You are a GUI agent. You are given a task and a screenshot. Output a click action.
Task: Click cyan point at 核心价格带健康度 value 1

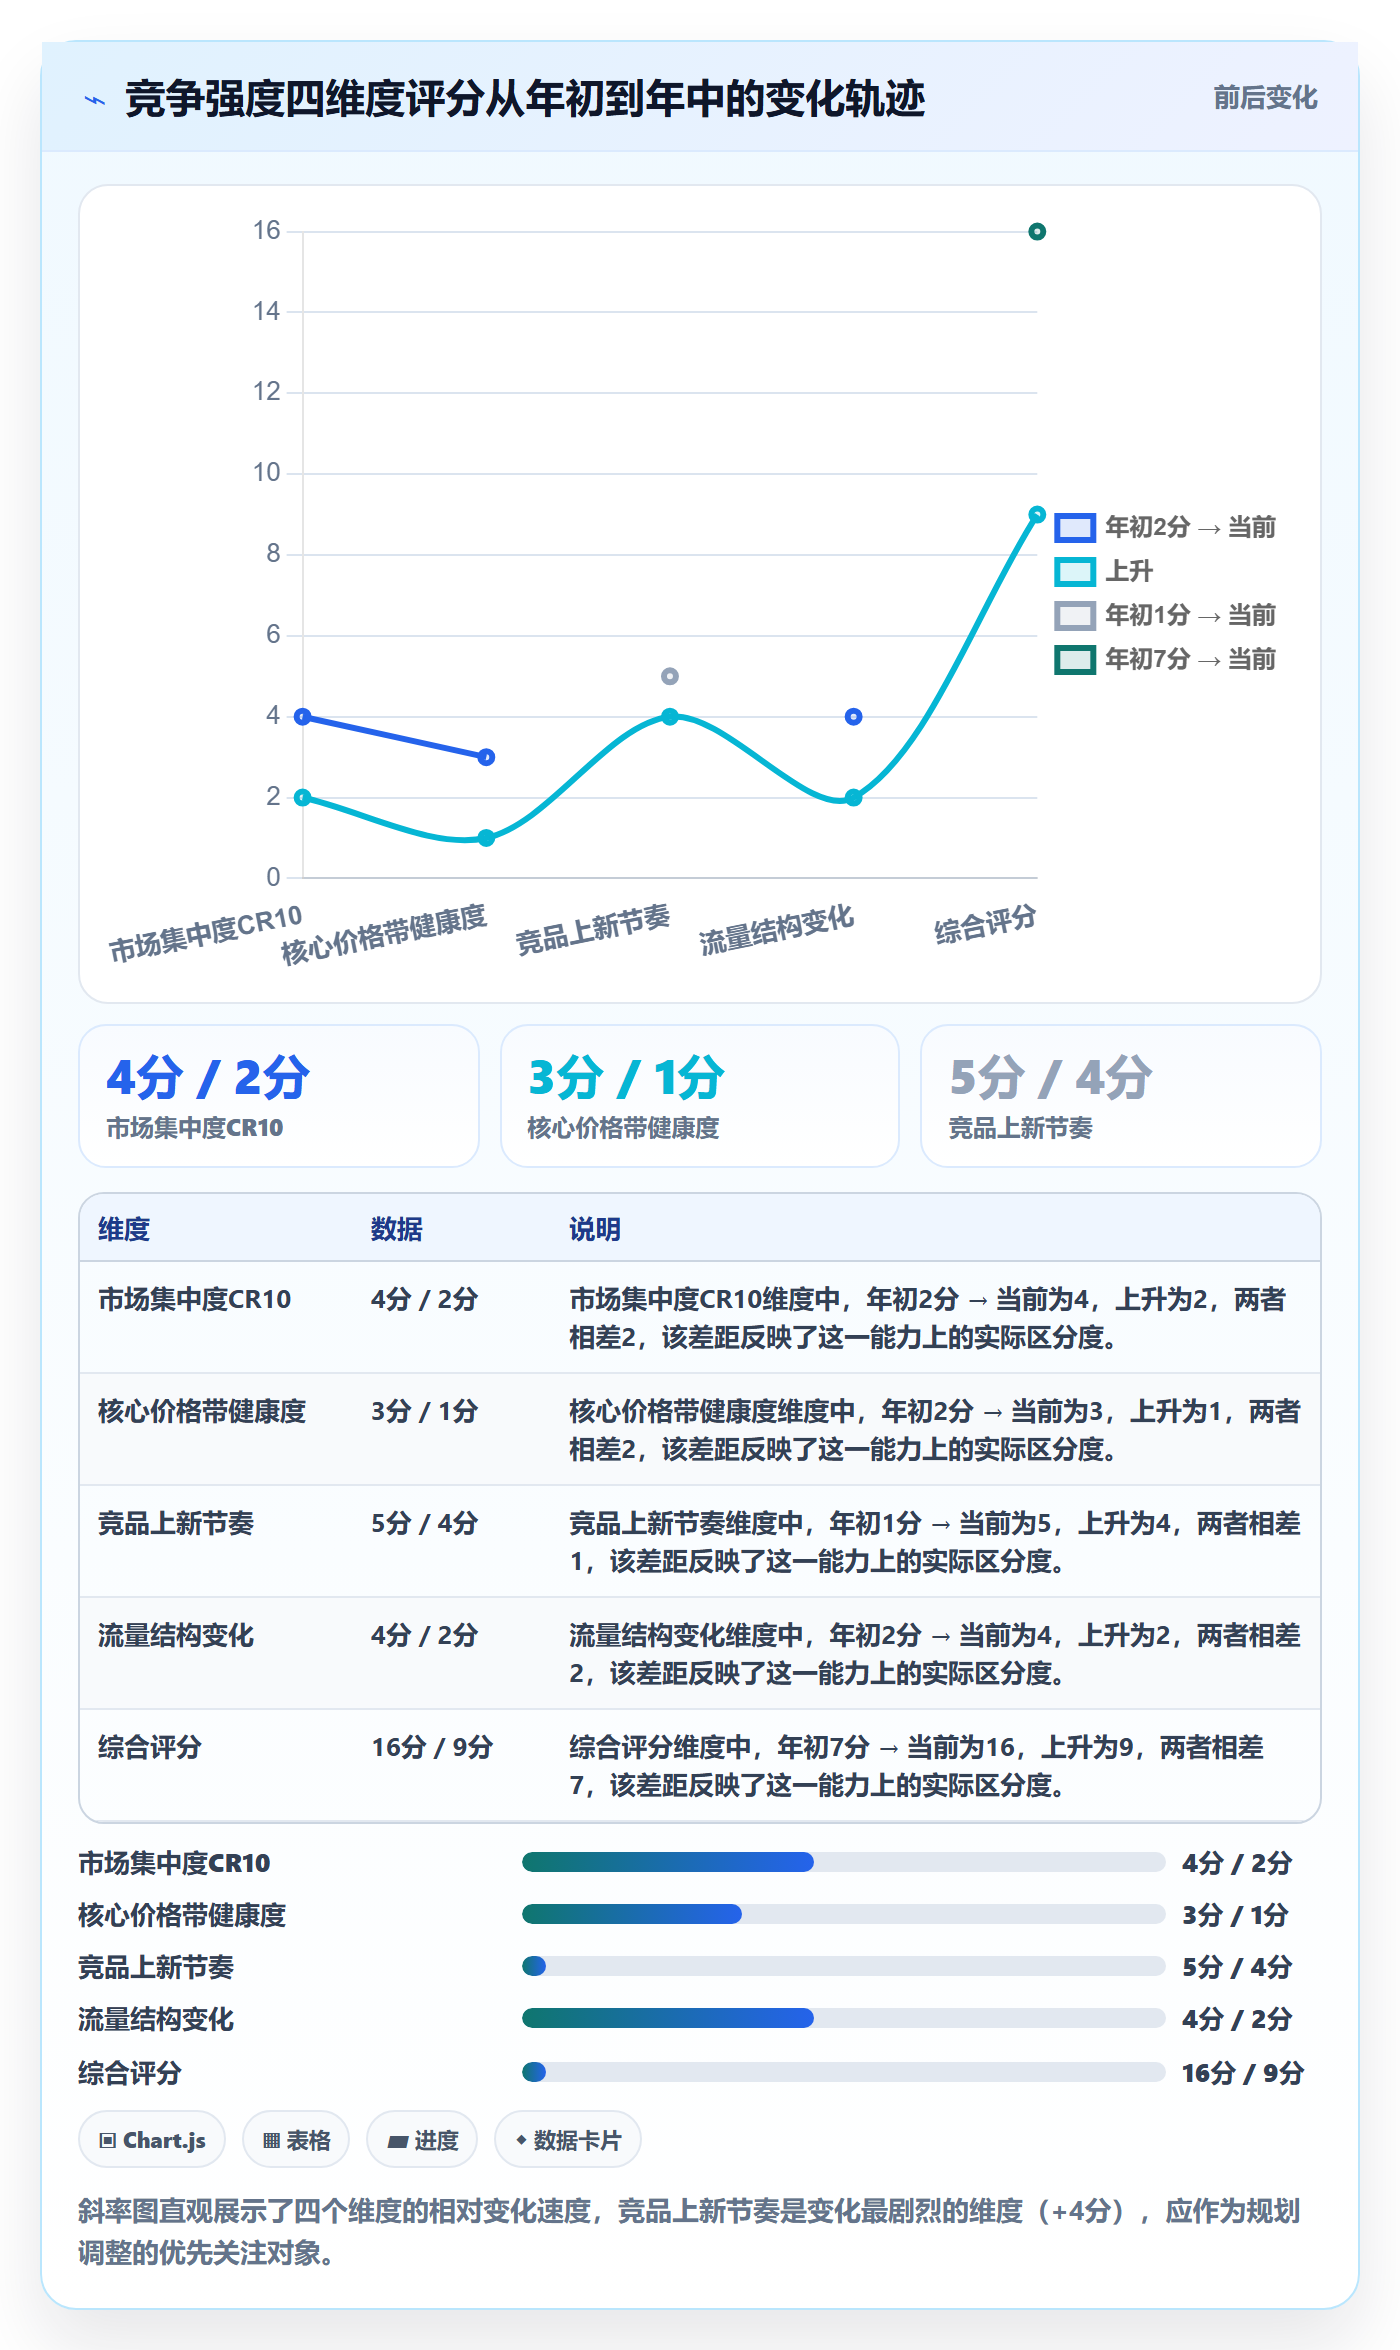486,838
